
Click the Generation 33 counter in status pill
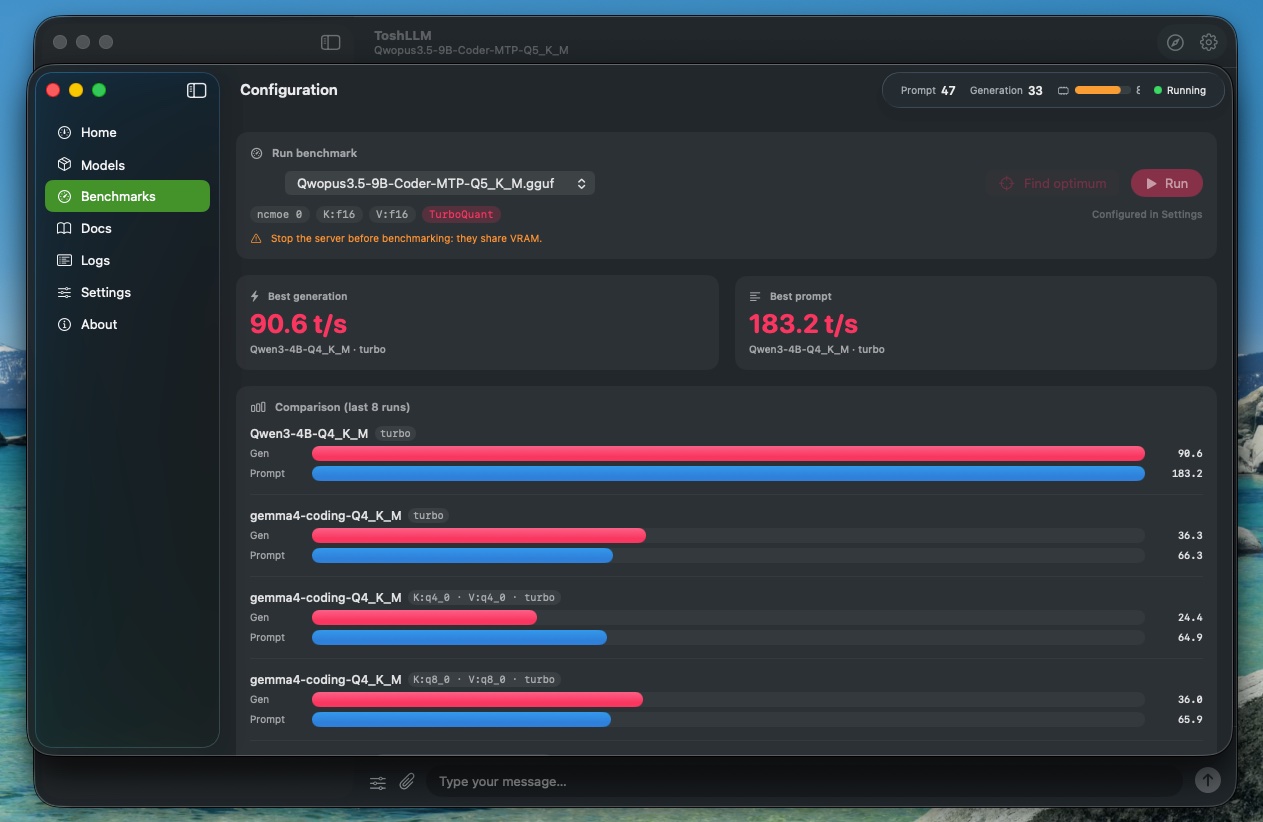1006,90
